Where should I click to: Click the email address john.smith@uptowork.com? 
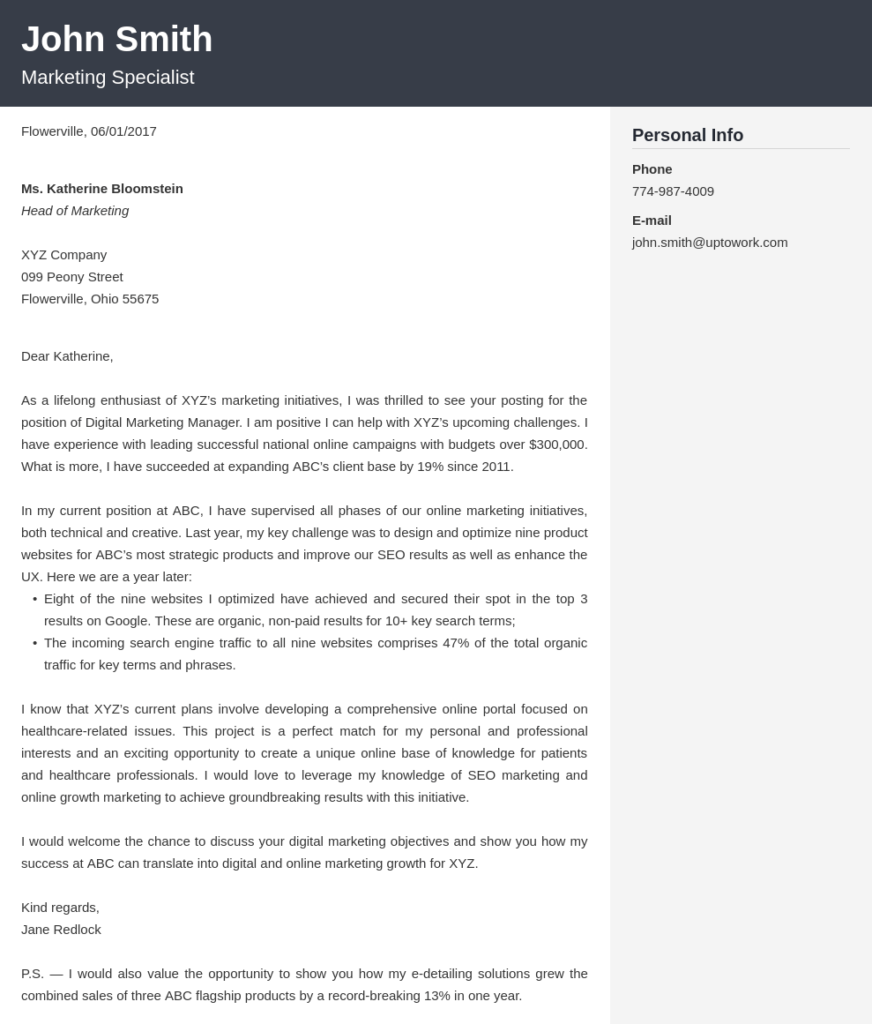(x=709, y=242)
